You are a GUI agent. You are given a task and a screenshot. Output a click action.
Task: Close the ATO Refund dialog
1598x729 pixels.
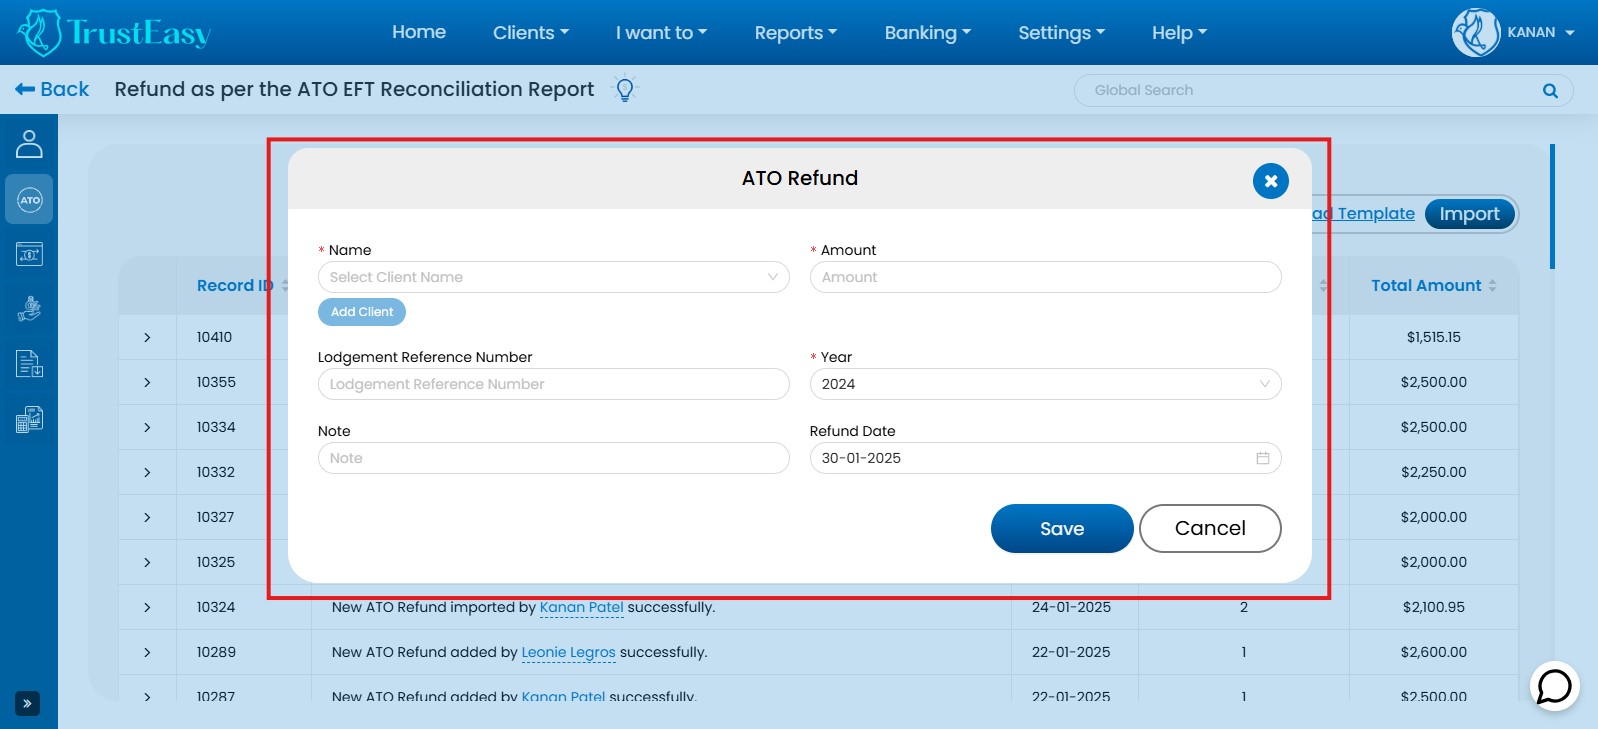1270,181
